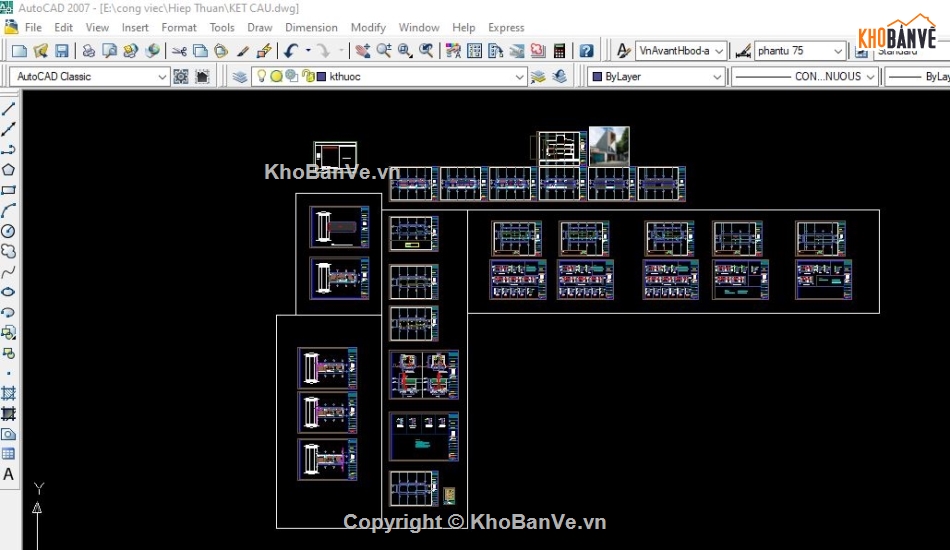Expand the CONTINUOUS linetype dropdown
Screen dimensions: 950x550
(x=870, y=77)
